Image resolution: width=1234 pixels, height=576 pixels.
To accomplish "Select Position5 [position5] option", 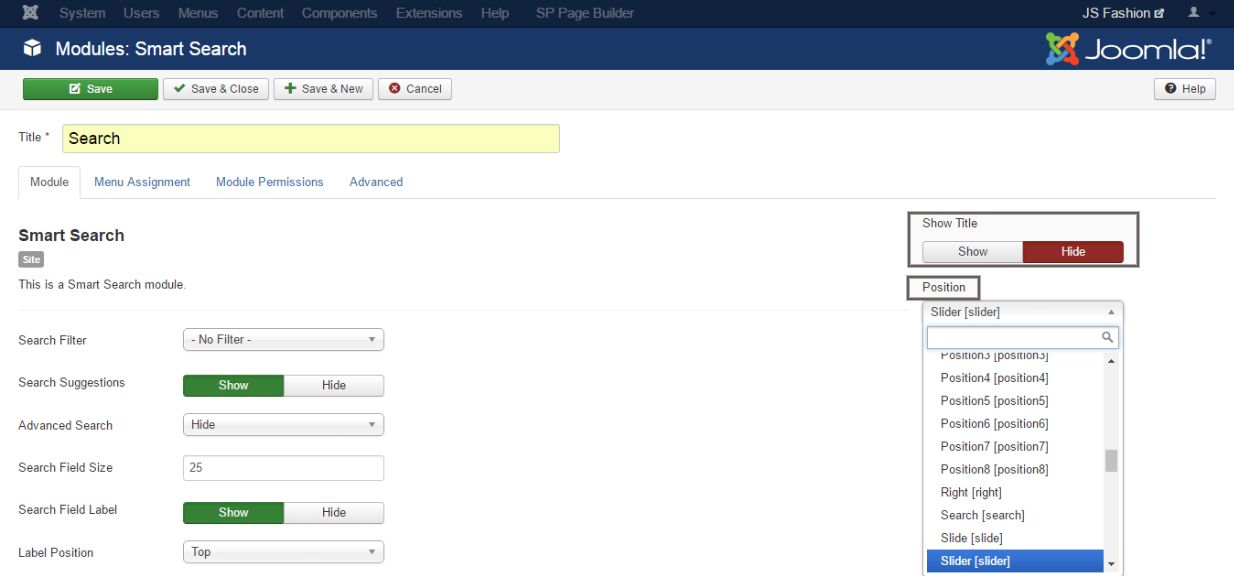I will pyautogui.click(x=1014, y=401).
